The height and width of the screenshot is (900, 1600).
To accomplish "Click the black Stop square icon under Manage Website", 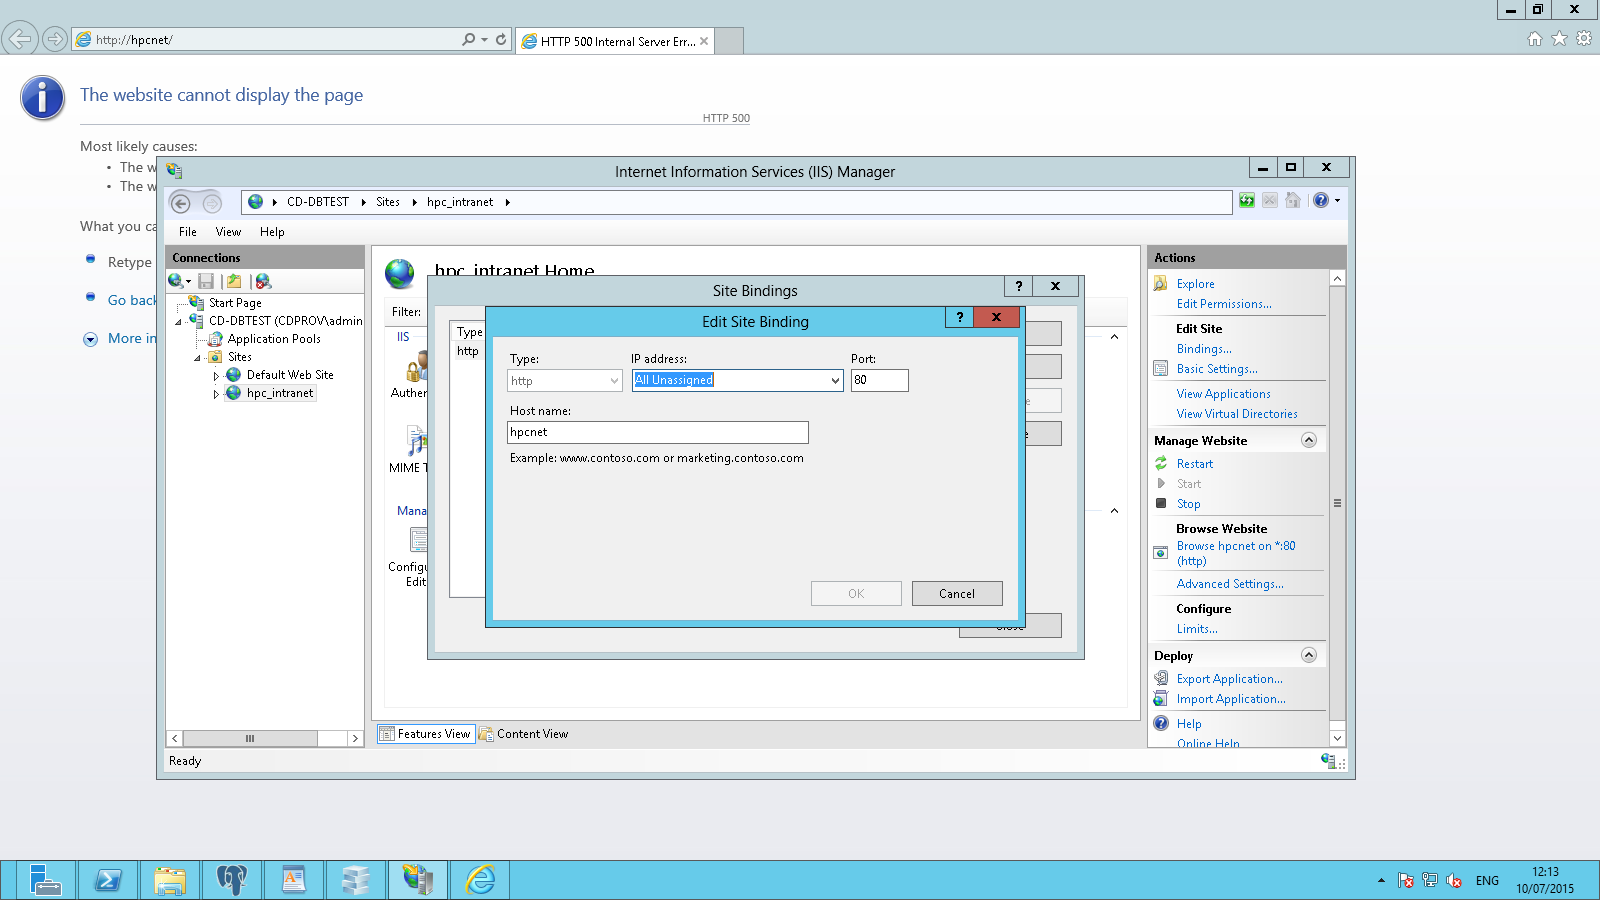I will pos(1161,503).
